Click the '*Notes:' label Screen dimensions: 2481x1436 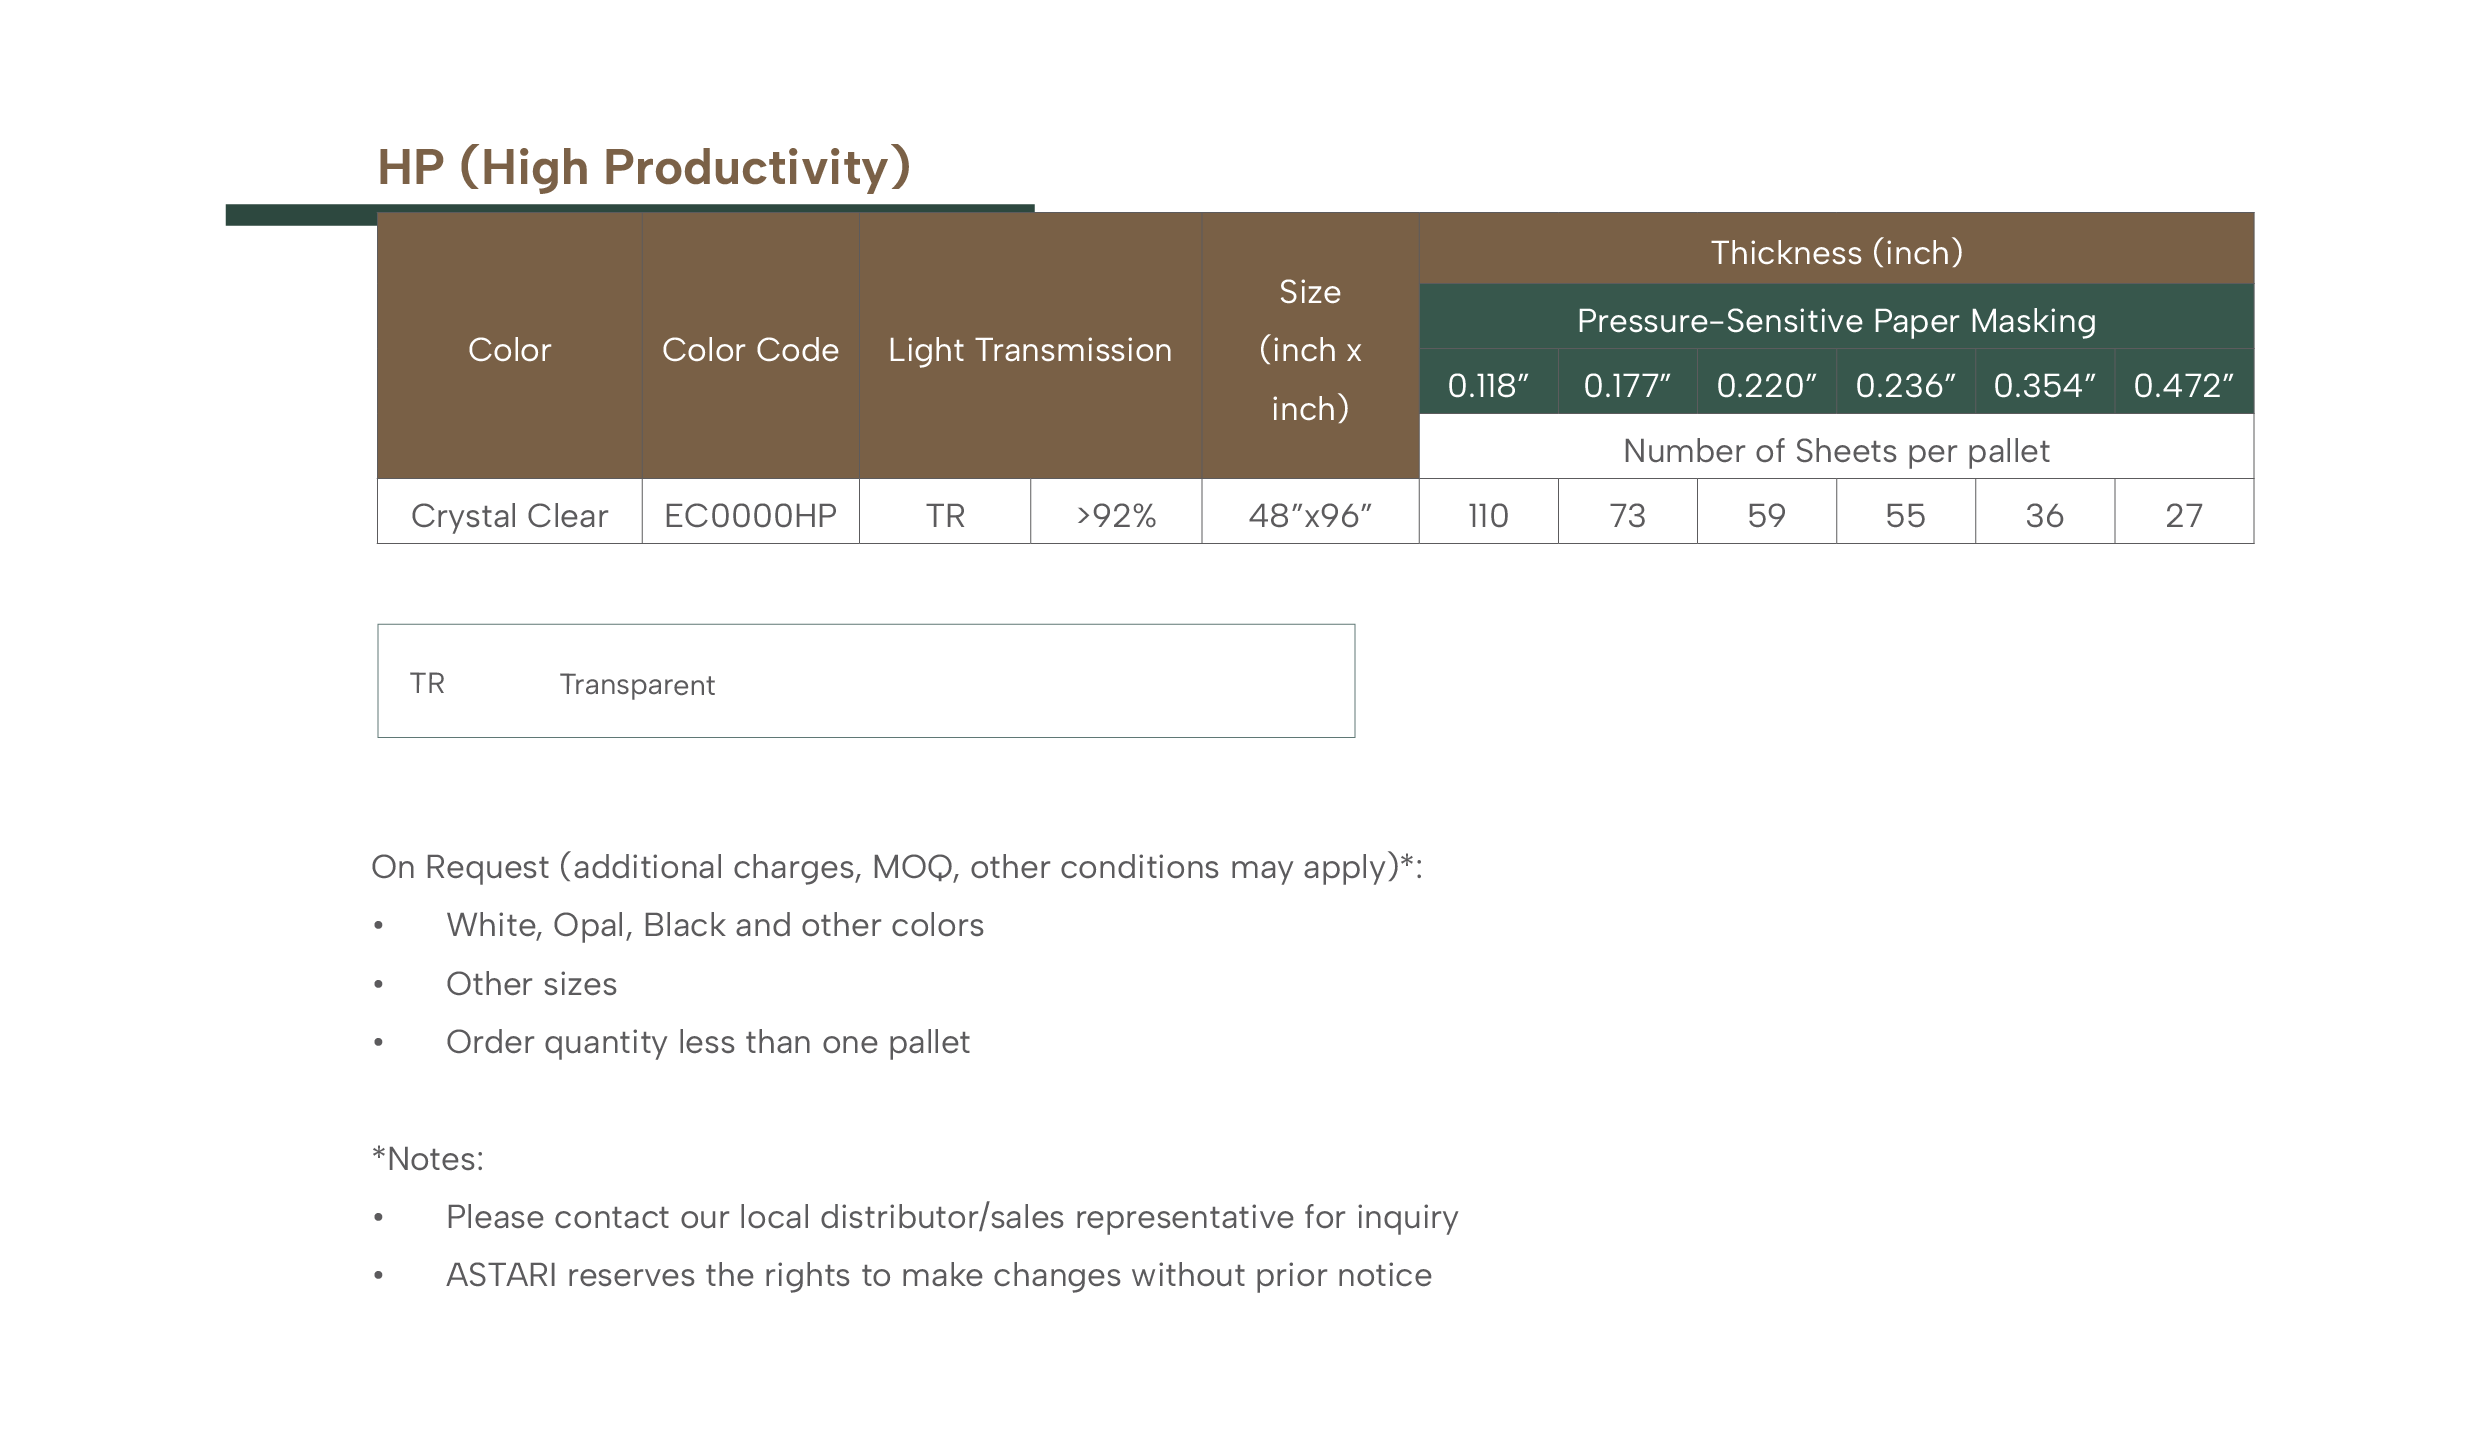427,1158
